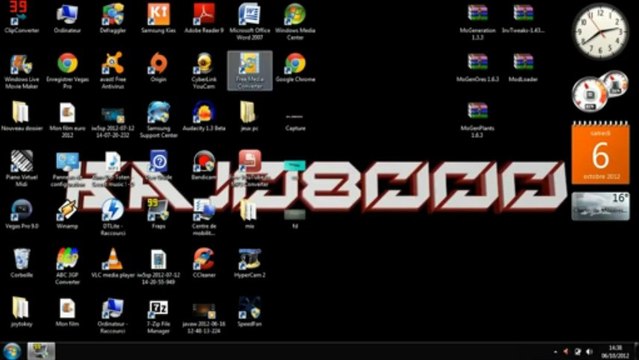This screenshot has width=639, height=360.
Task: Select the iw5sp 2012-07-12 14-20-55-949 file
Action: (159, 266)
